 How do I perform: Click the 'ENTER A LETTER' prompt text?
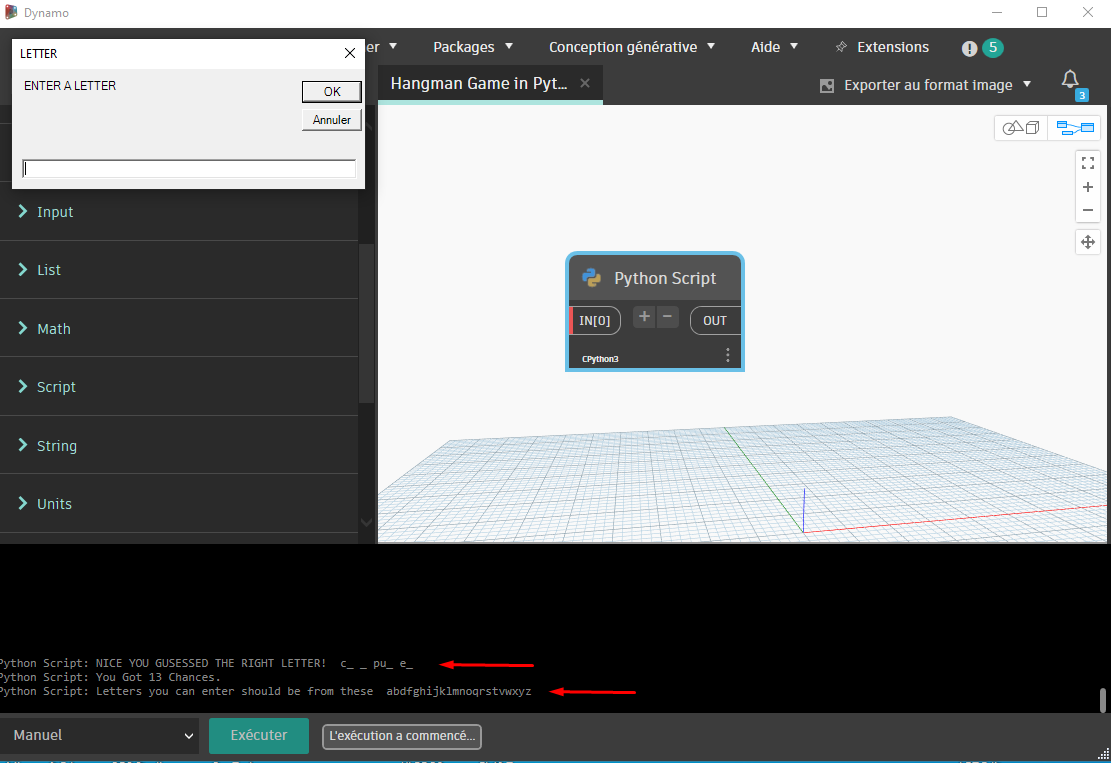coord(70,86)
